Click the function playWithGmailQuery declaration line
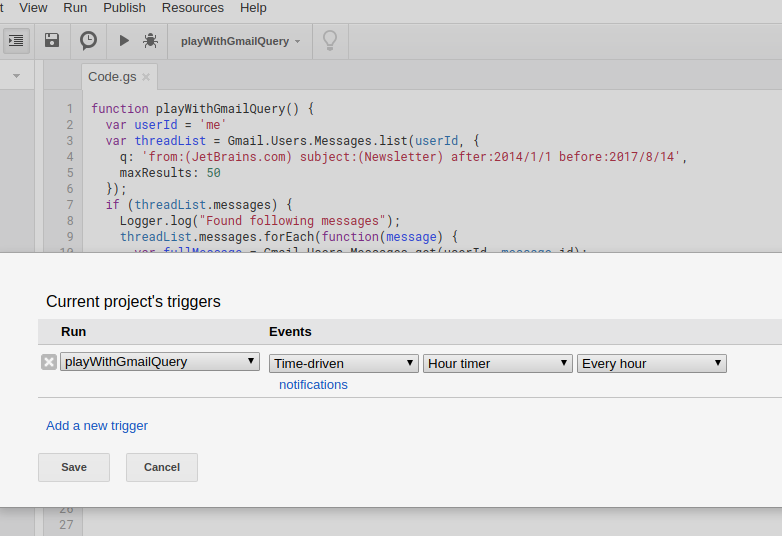The image size is (782, 536). click(202, 109)
